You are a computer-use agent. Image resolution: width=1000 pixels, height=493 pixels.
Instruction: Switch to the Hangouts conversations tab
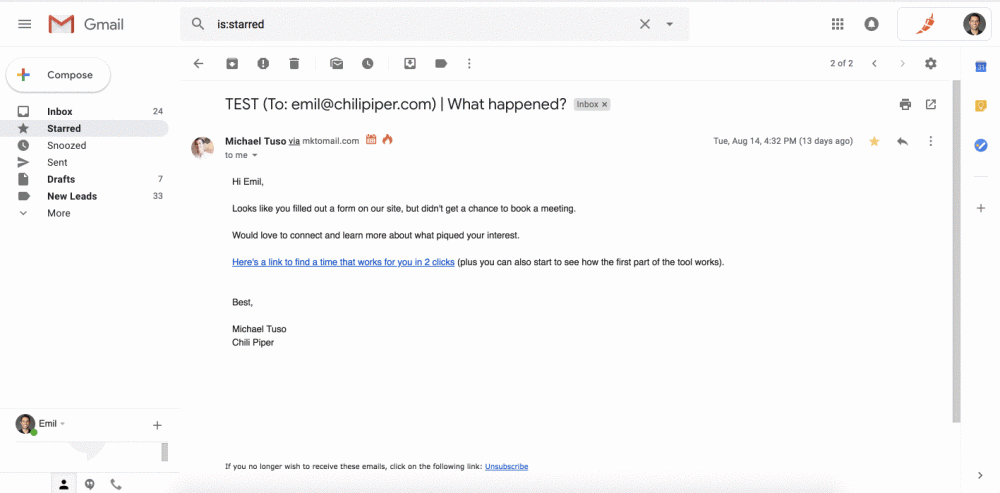pos(90,484)
